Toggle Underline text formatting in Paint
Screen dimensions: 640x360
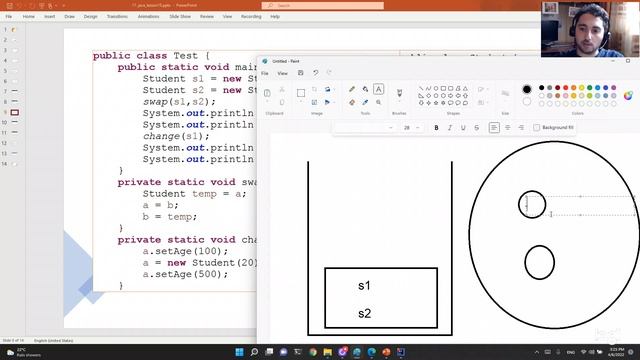point(463,128)
